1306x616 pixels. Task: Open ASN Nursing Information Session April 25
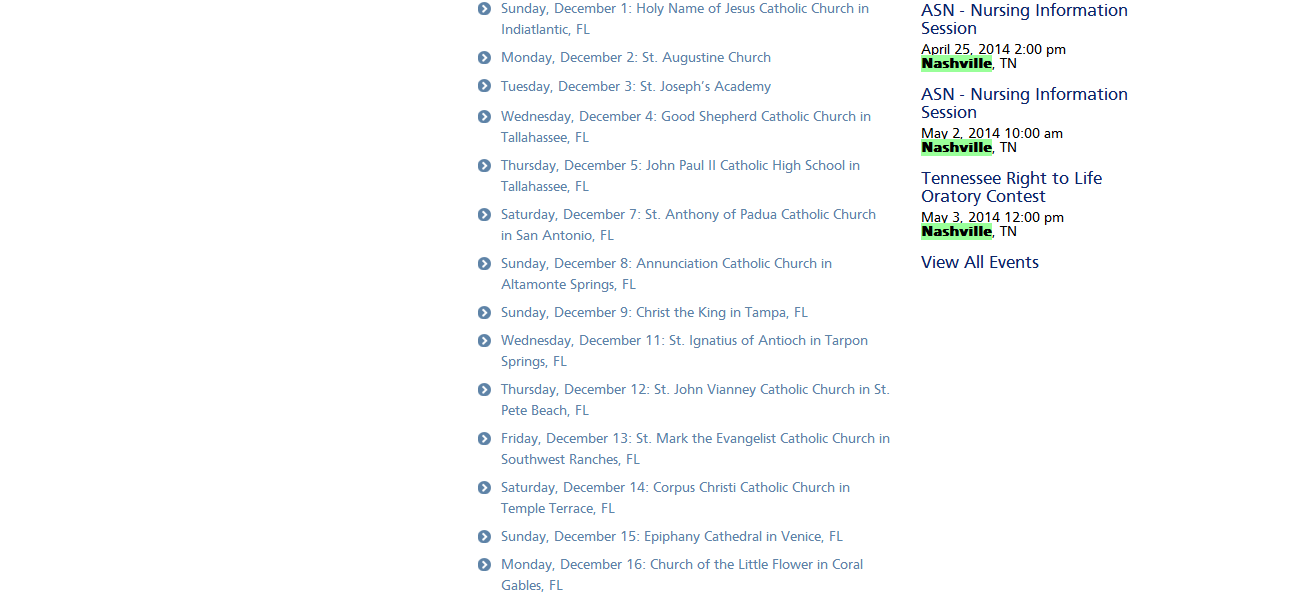1024,19
